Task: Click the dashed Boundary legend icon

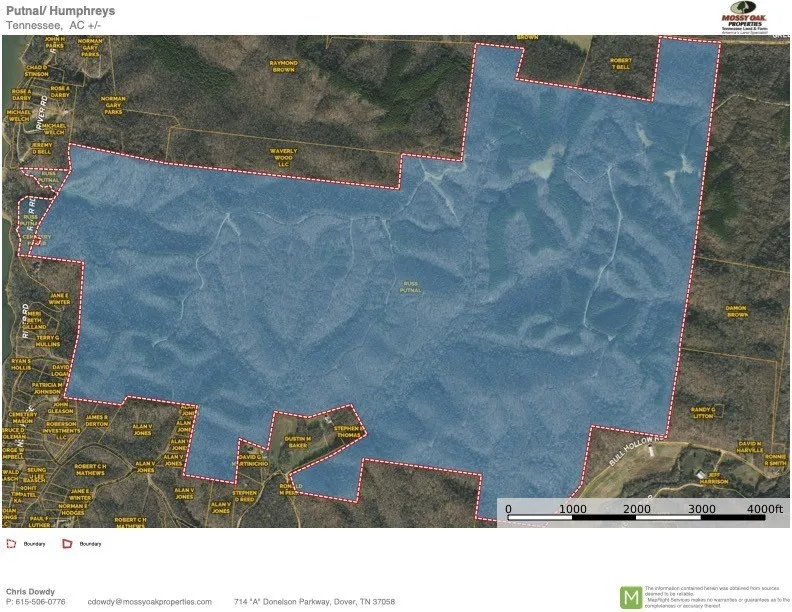Action: pos(11,544)
